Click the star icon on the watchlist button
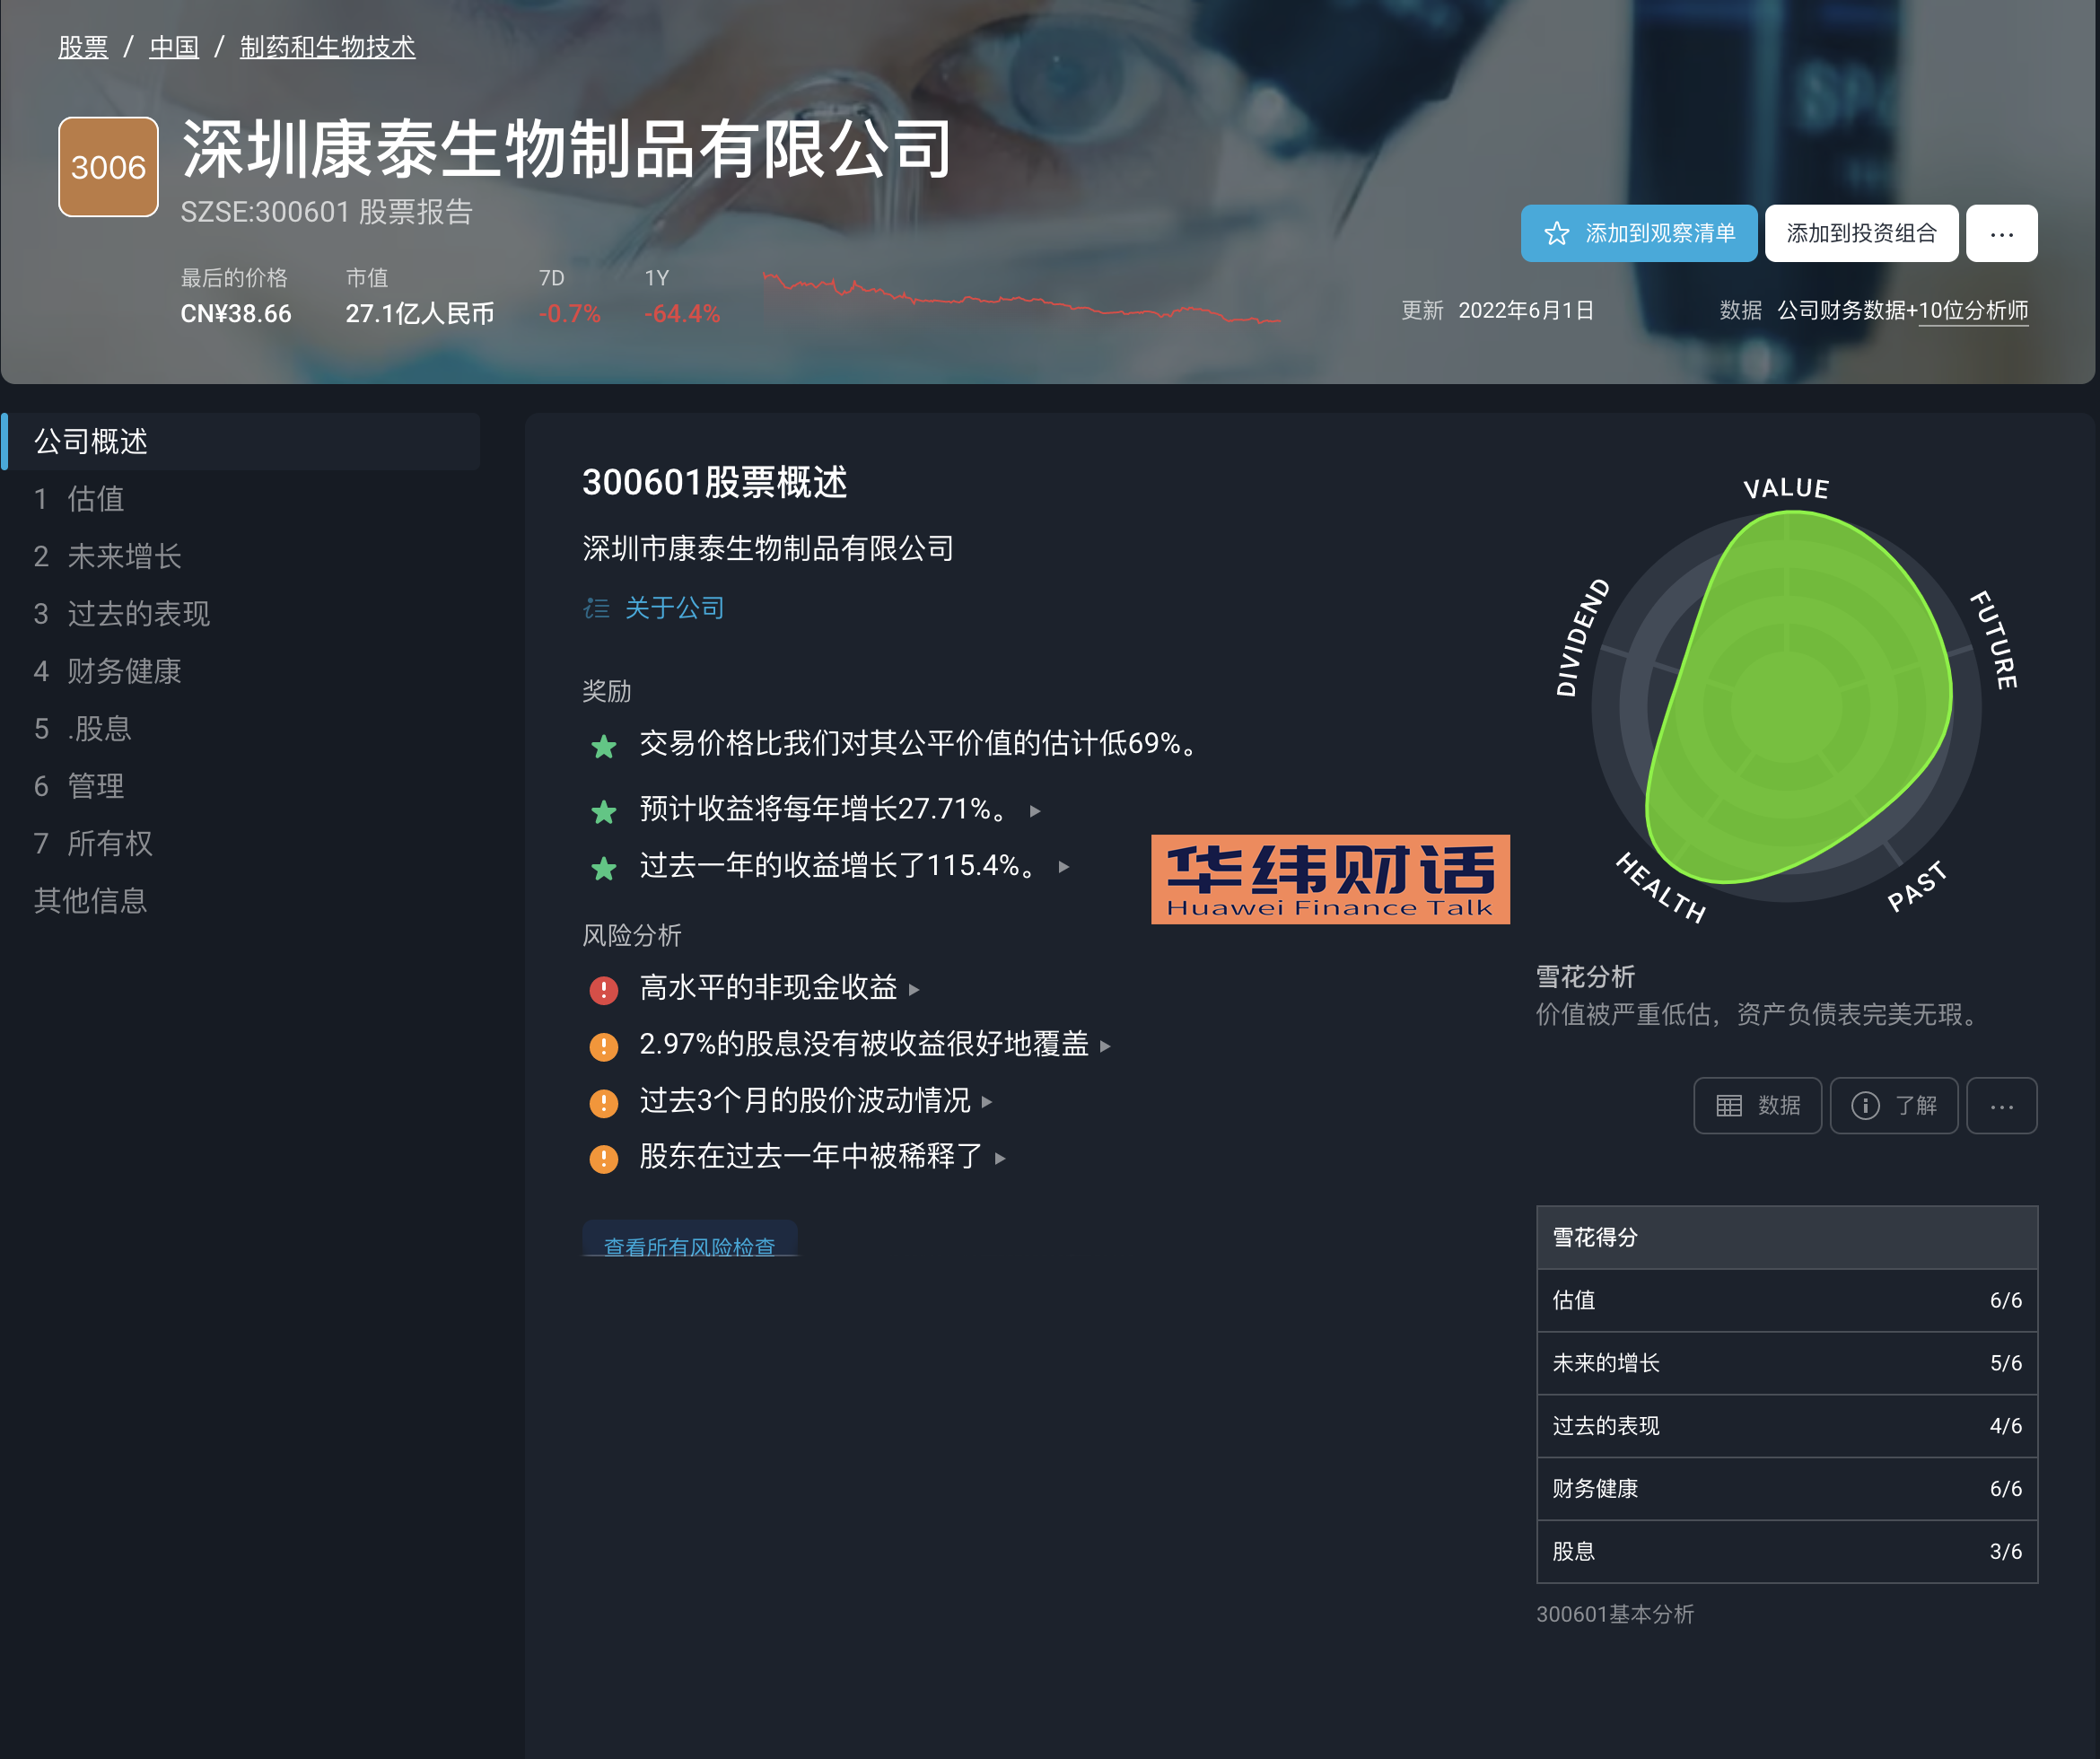The image size is (2100, 1759). coord(1556,233)
